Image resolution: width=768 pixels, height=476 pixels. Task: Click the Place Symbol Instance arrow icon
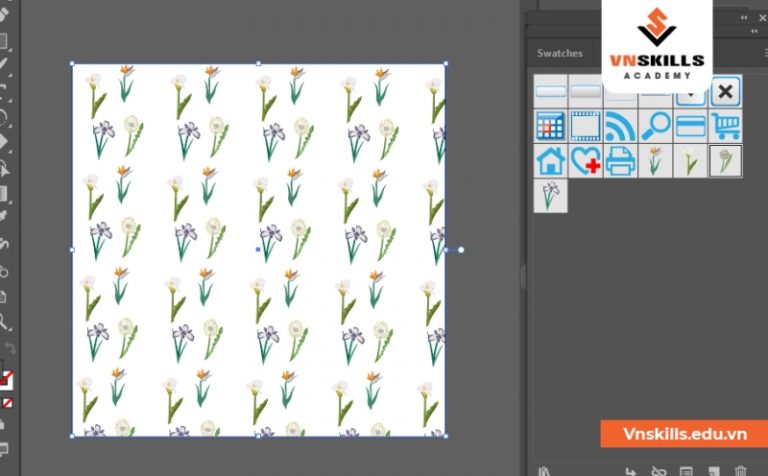point(631,472)
